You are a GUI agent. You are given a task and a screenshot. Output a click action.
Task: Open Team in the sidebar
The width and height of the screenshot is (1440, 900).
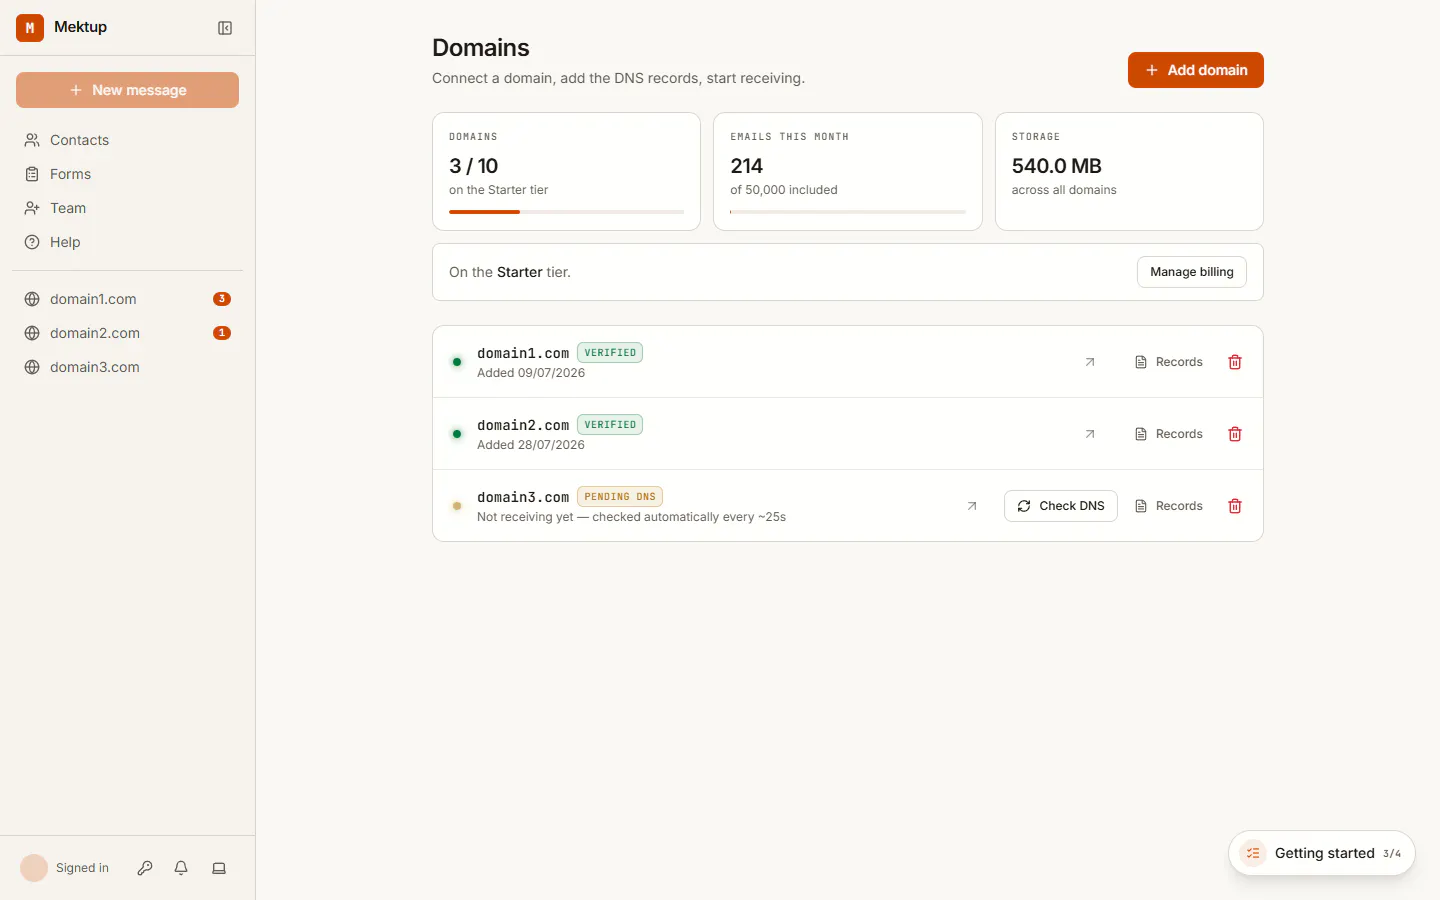[127, 208]
